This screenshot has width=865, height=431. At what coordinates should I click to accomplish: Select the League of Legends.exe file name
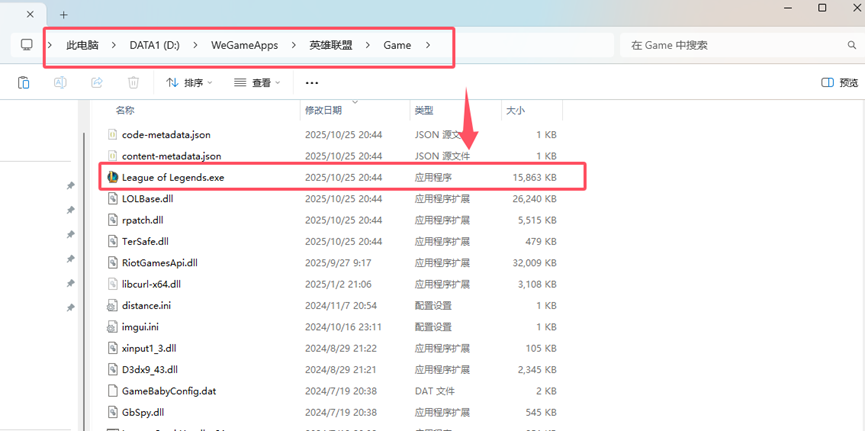173,177
